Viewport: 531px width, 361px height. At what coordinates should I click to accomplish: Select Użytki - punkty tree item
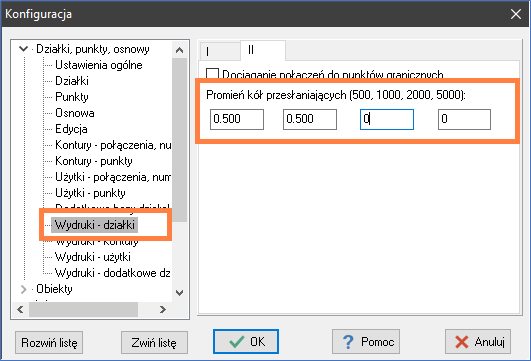90,193
